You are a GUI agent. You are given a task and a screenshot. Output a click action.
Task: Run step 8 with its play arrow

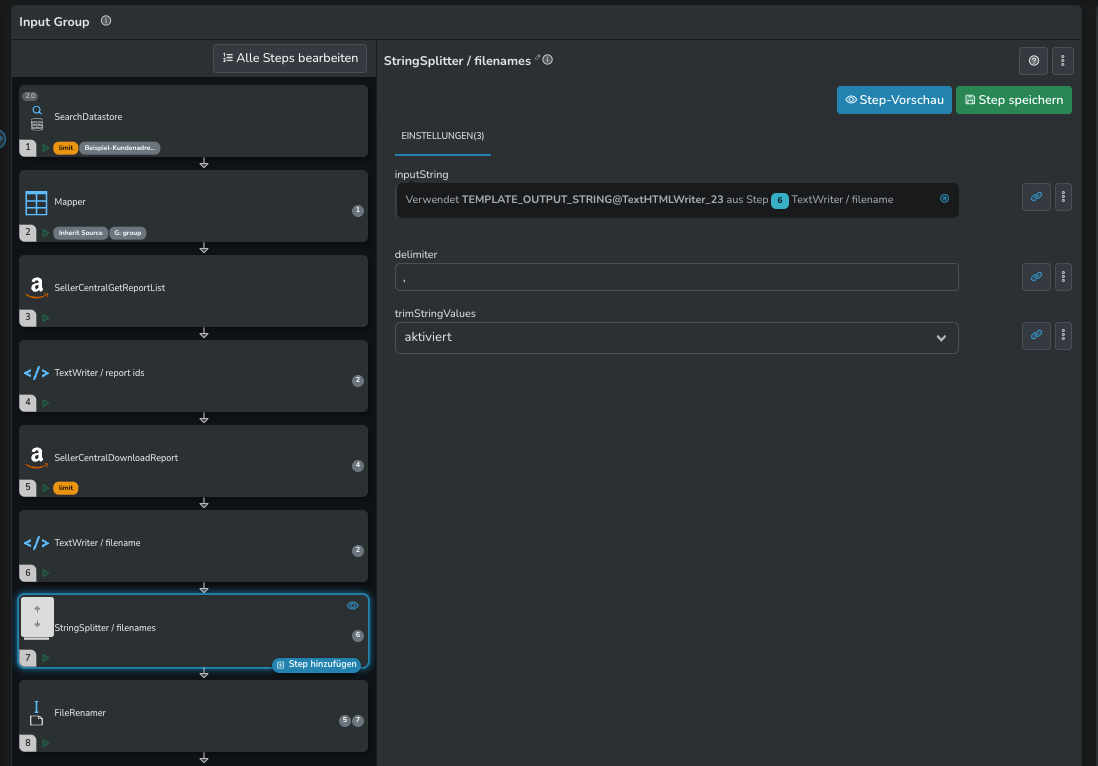[46, 743]
